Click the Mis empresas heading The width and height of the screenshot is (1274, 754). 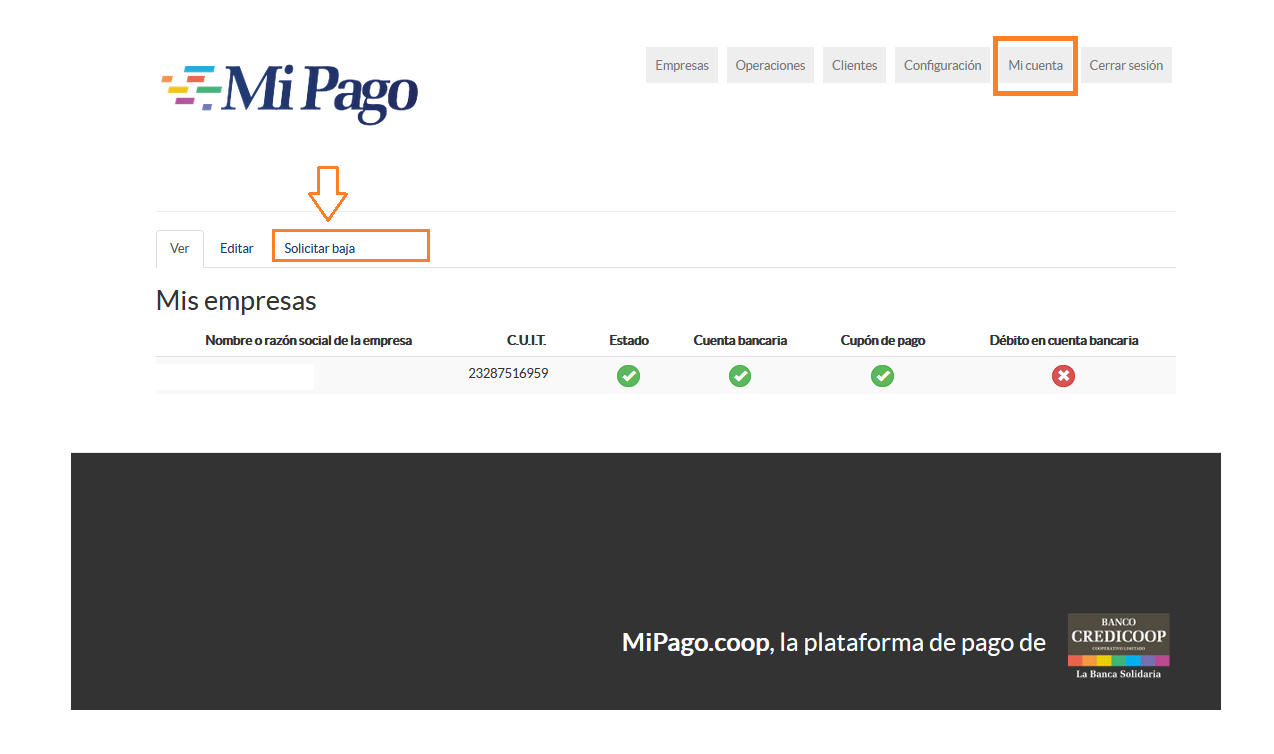pyautogui.click(x=236, y=300)
